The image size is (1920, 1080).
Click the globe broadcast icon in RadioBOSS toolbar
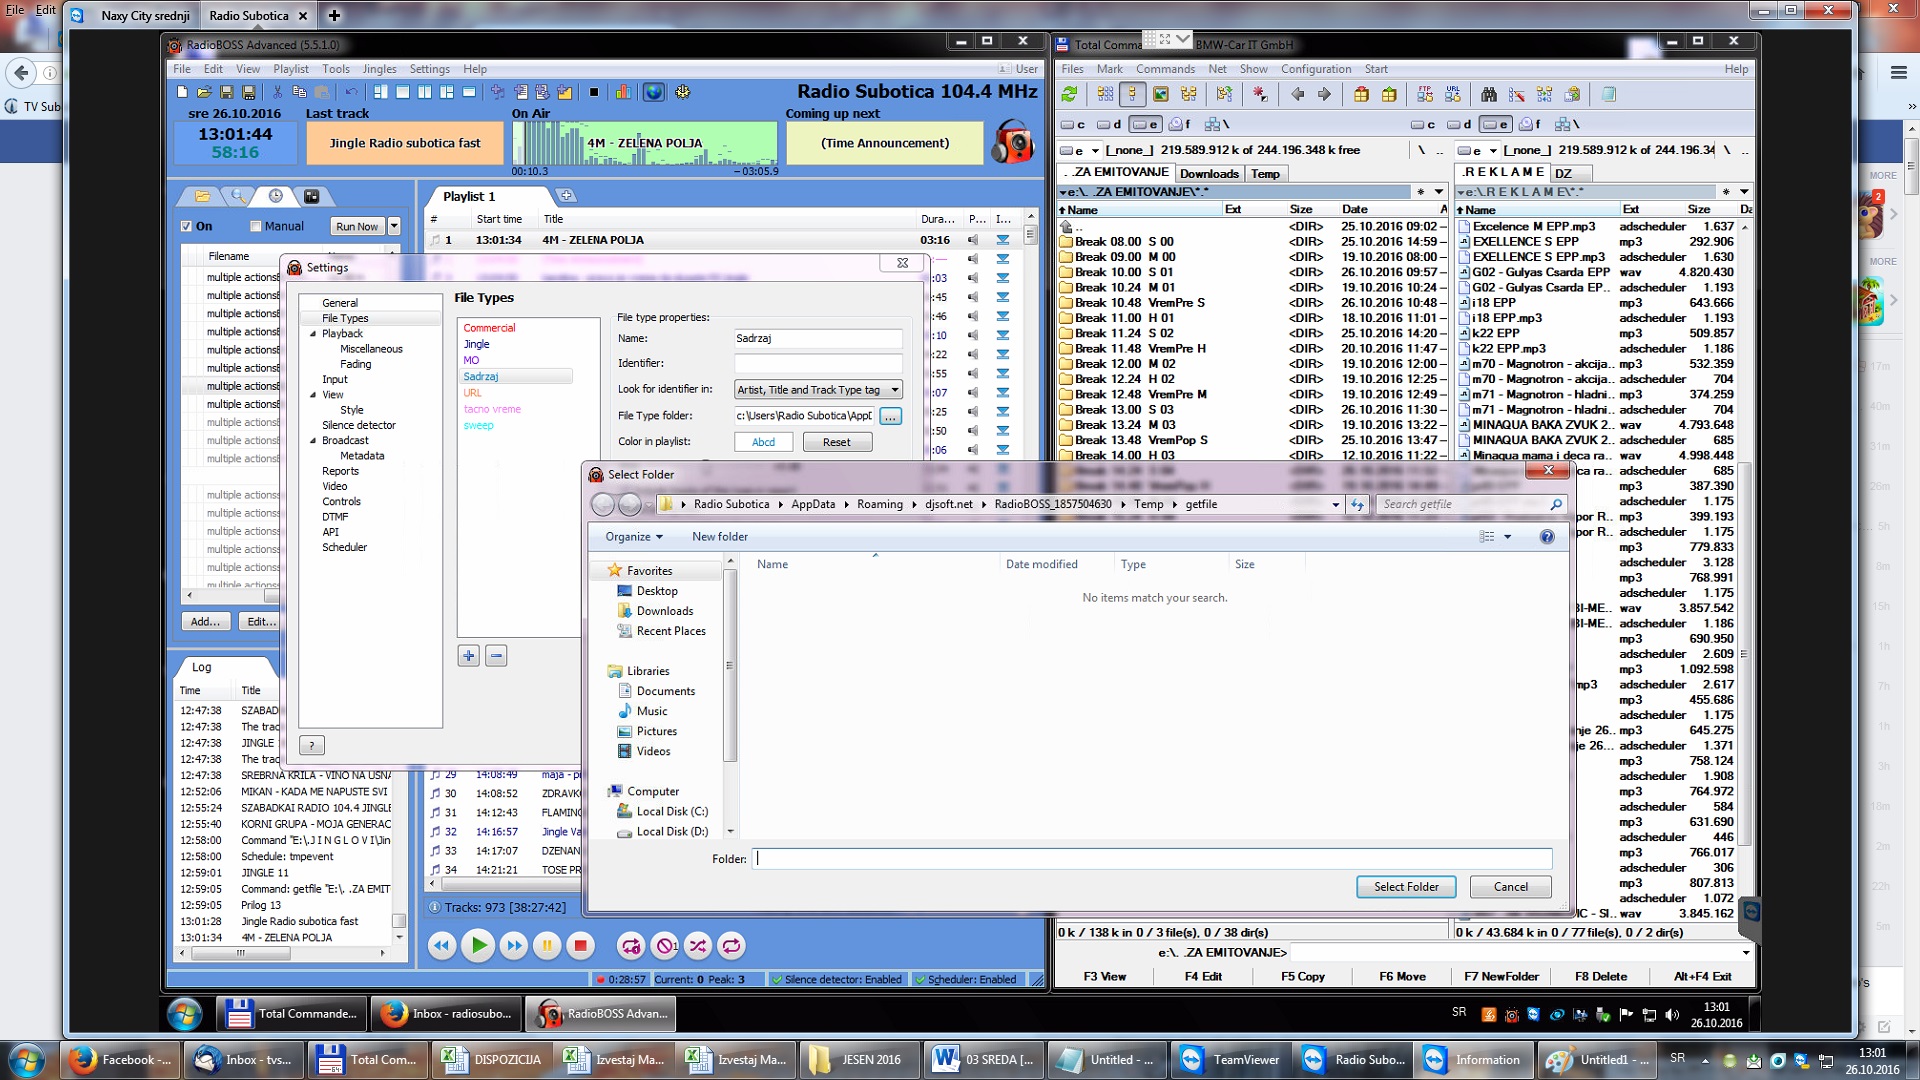click(x=653, y=92)
